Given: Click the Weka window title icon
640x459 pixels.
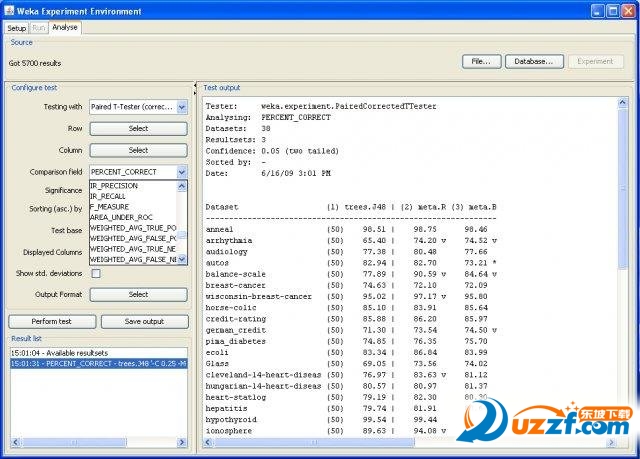Looking at the screenshot, I should click(x=9, y=11).
